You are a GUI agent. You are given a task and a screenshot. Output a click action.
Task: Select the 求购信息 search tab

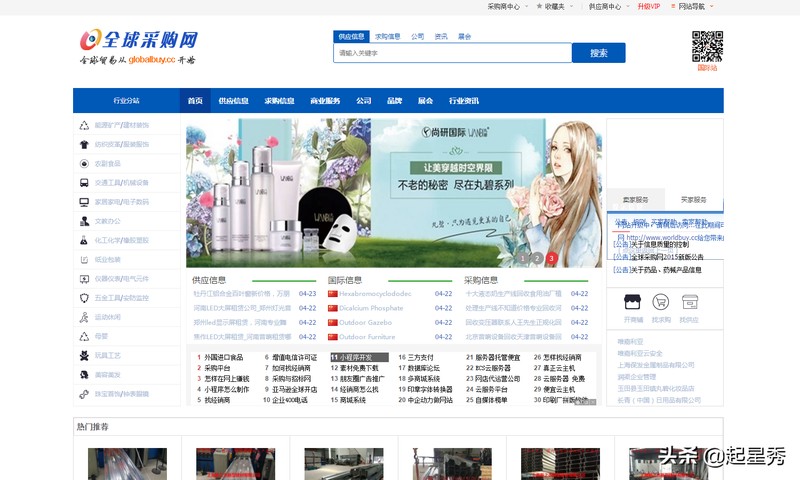pyautogui.click(x=388, y=37)
